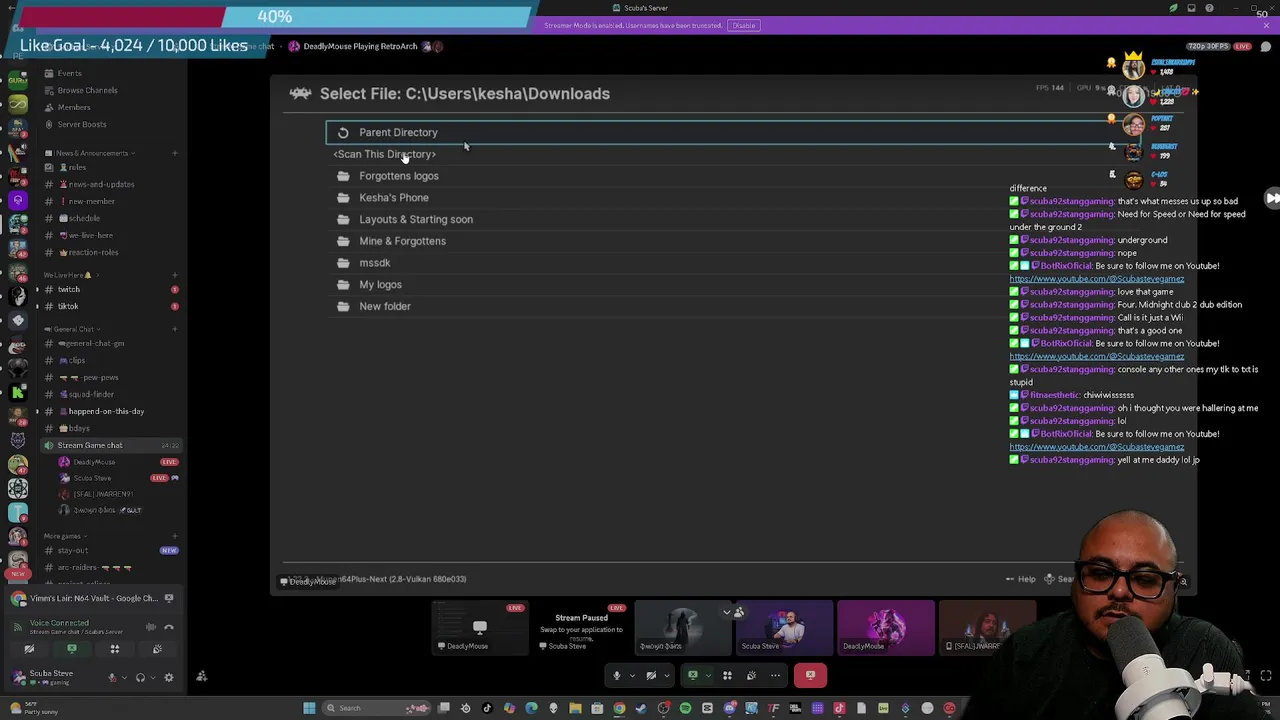Open output device arrow in user panel
The width and height of the screenshot is (1280, 720).
[x=152, y=677]
